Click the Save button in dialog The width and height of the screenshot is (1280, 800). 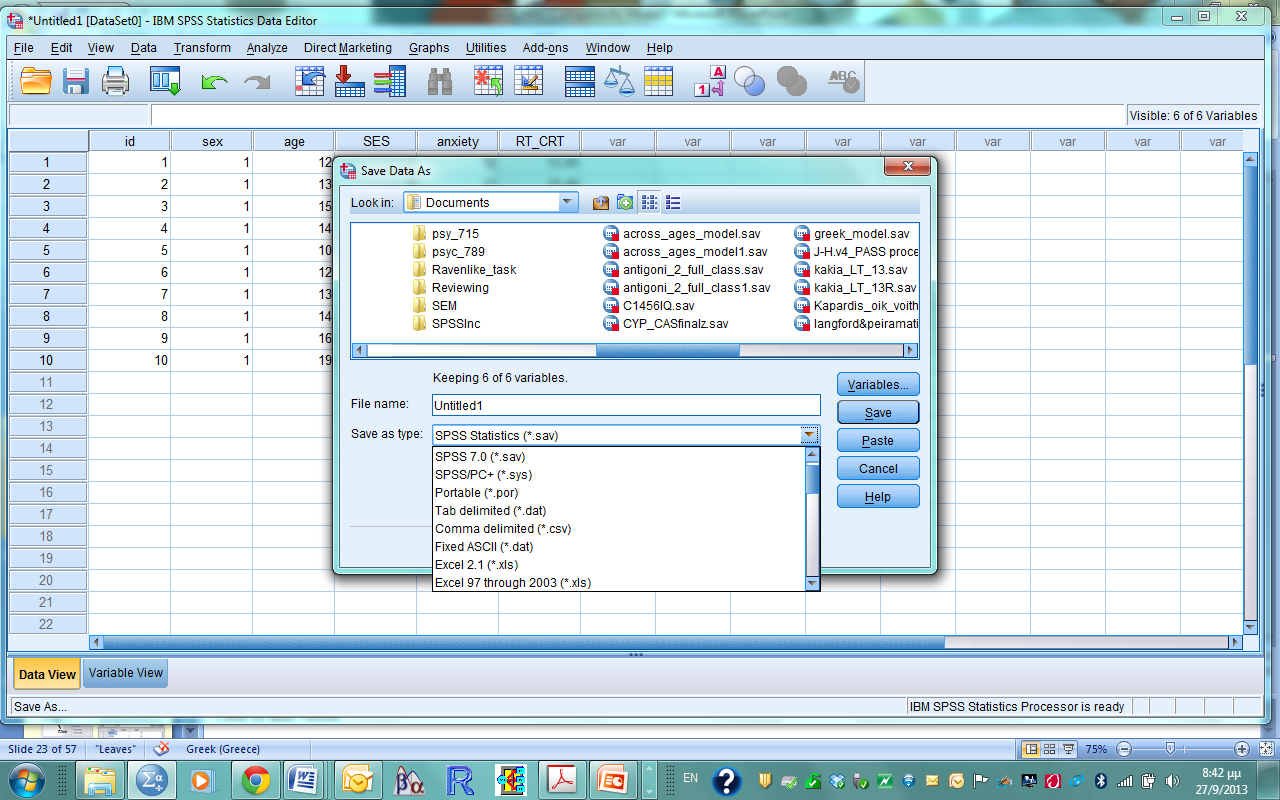coord(878,412)
